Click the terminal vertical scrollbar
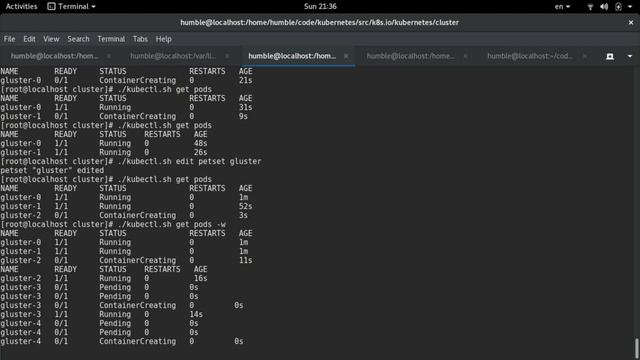 click(x=637, y=348)
